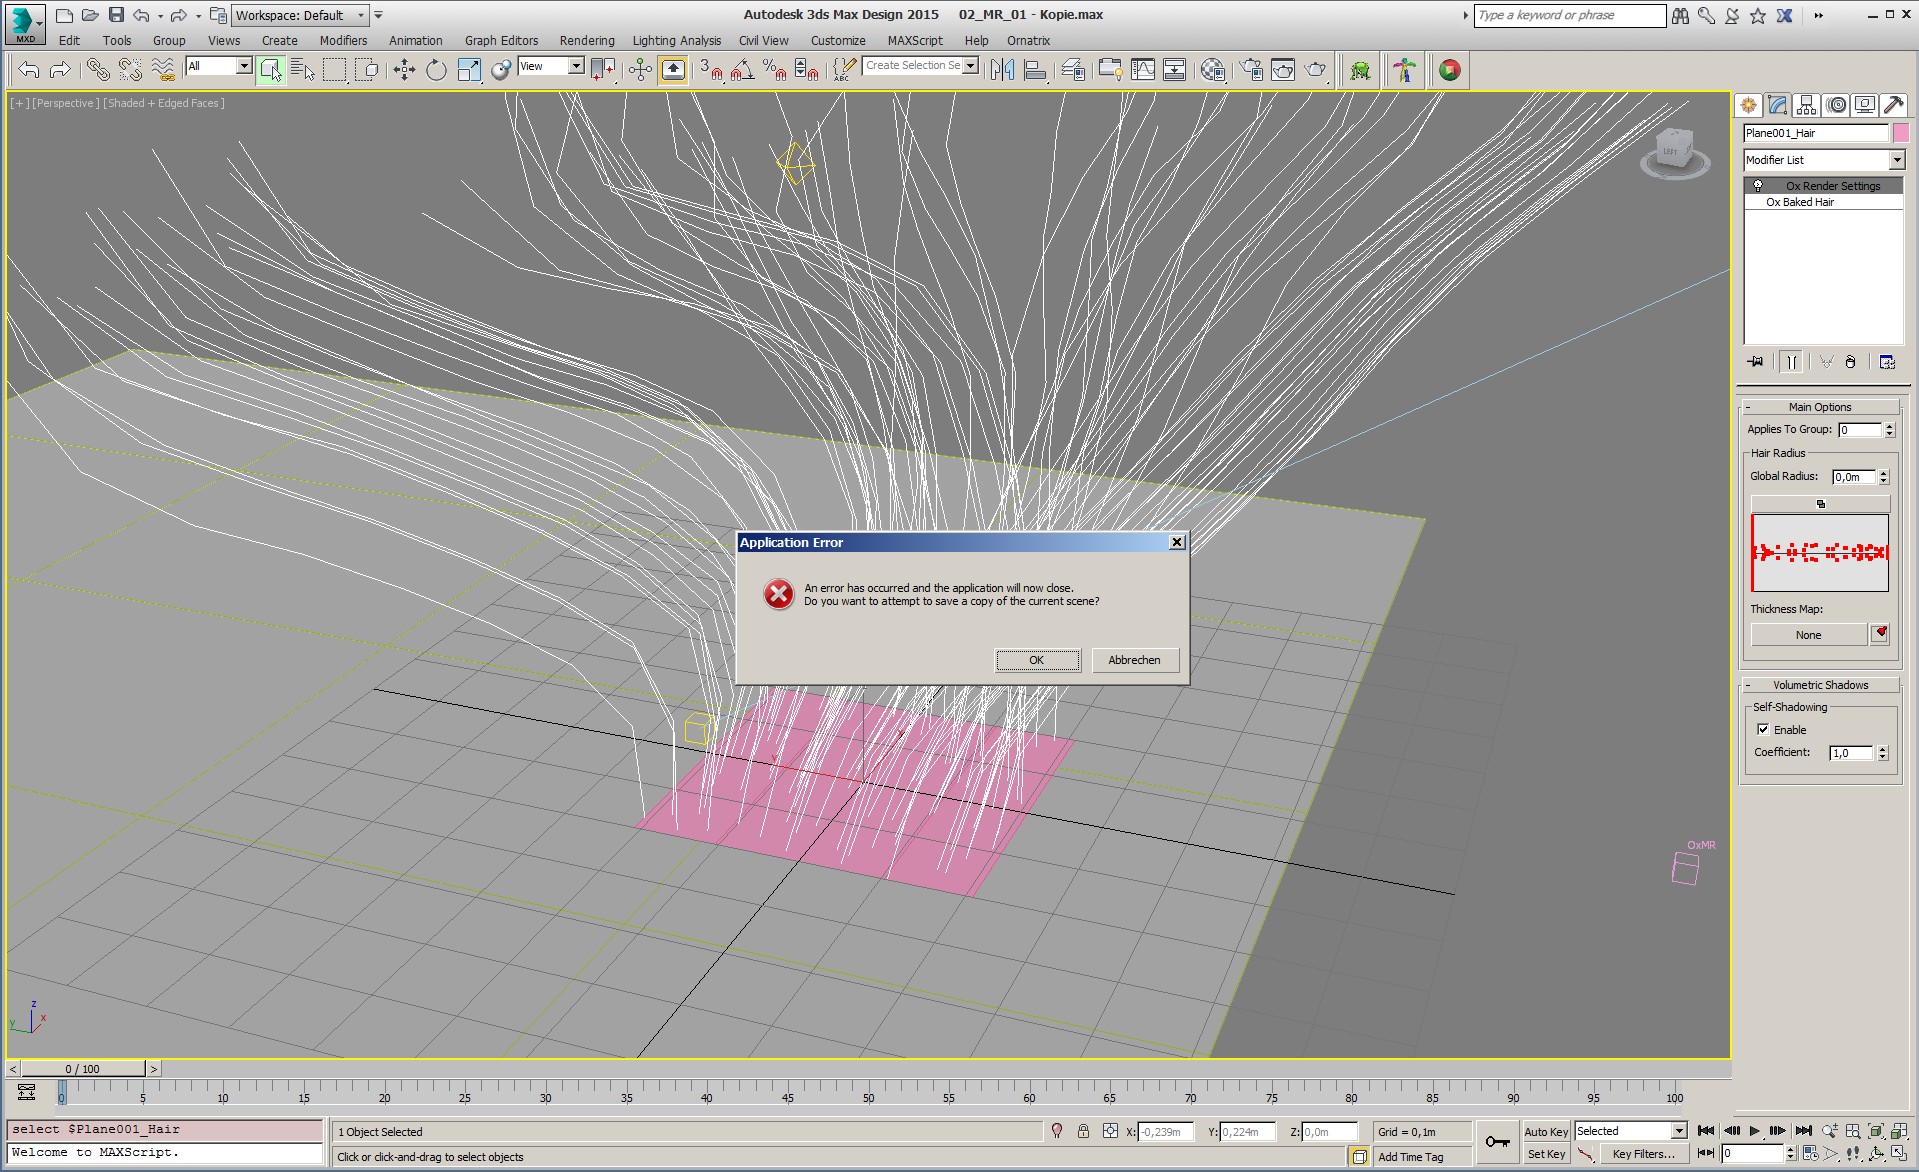Activate the Select and Rotate tool
The image size is (1919, 1172).
point(436,69)
